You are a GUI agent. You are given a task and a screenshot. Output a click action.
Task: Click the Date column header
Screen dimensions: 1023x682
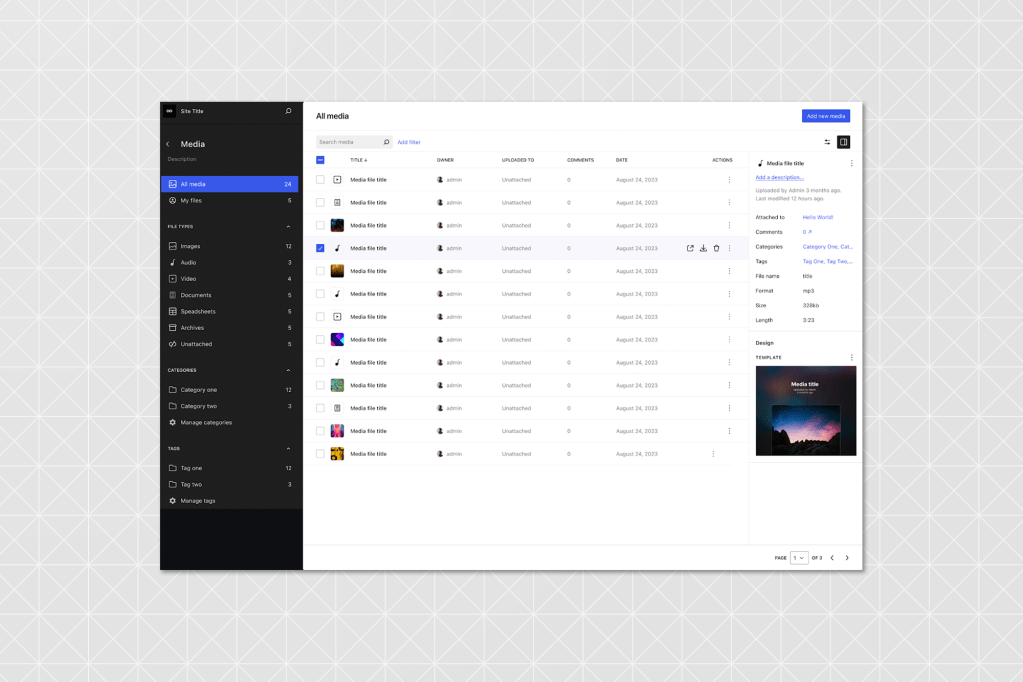pos(622,160)
